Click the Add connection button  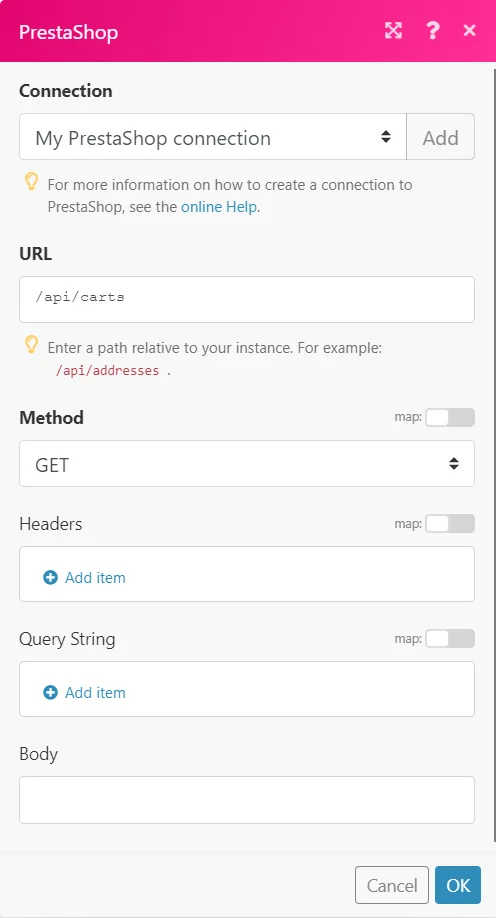(x=440, y=136)
